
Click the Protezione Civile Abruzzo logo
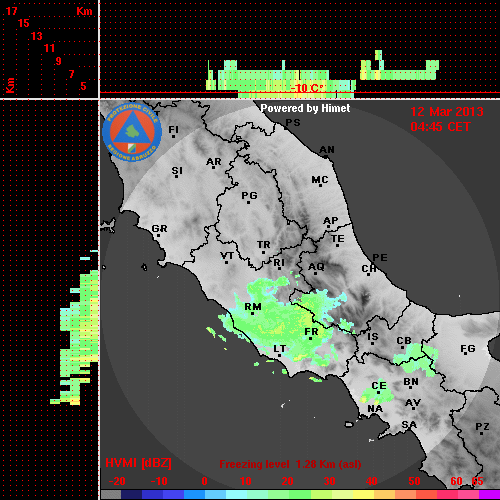[x=132, y=132]
